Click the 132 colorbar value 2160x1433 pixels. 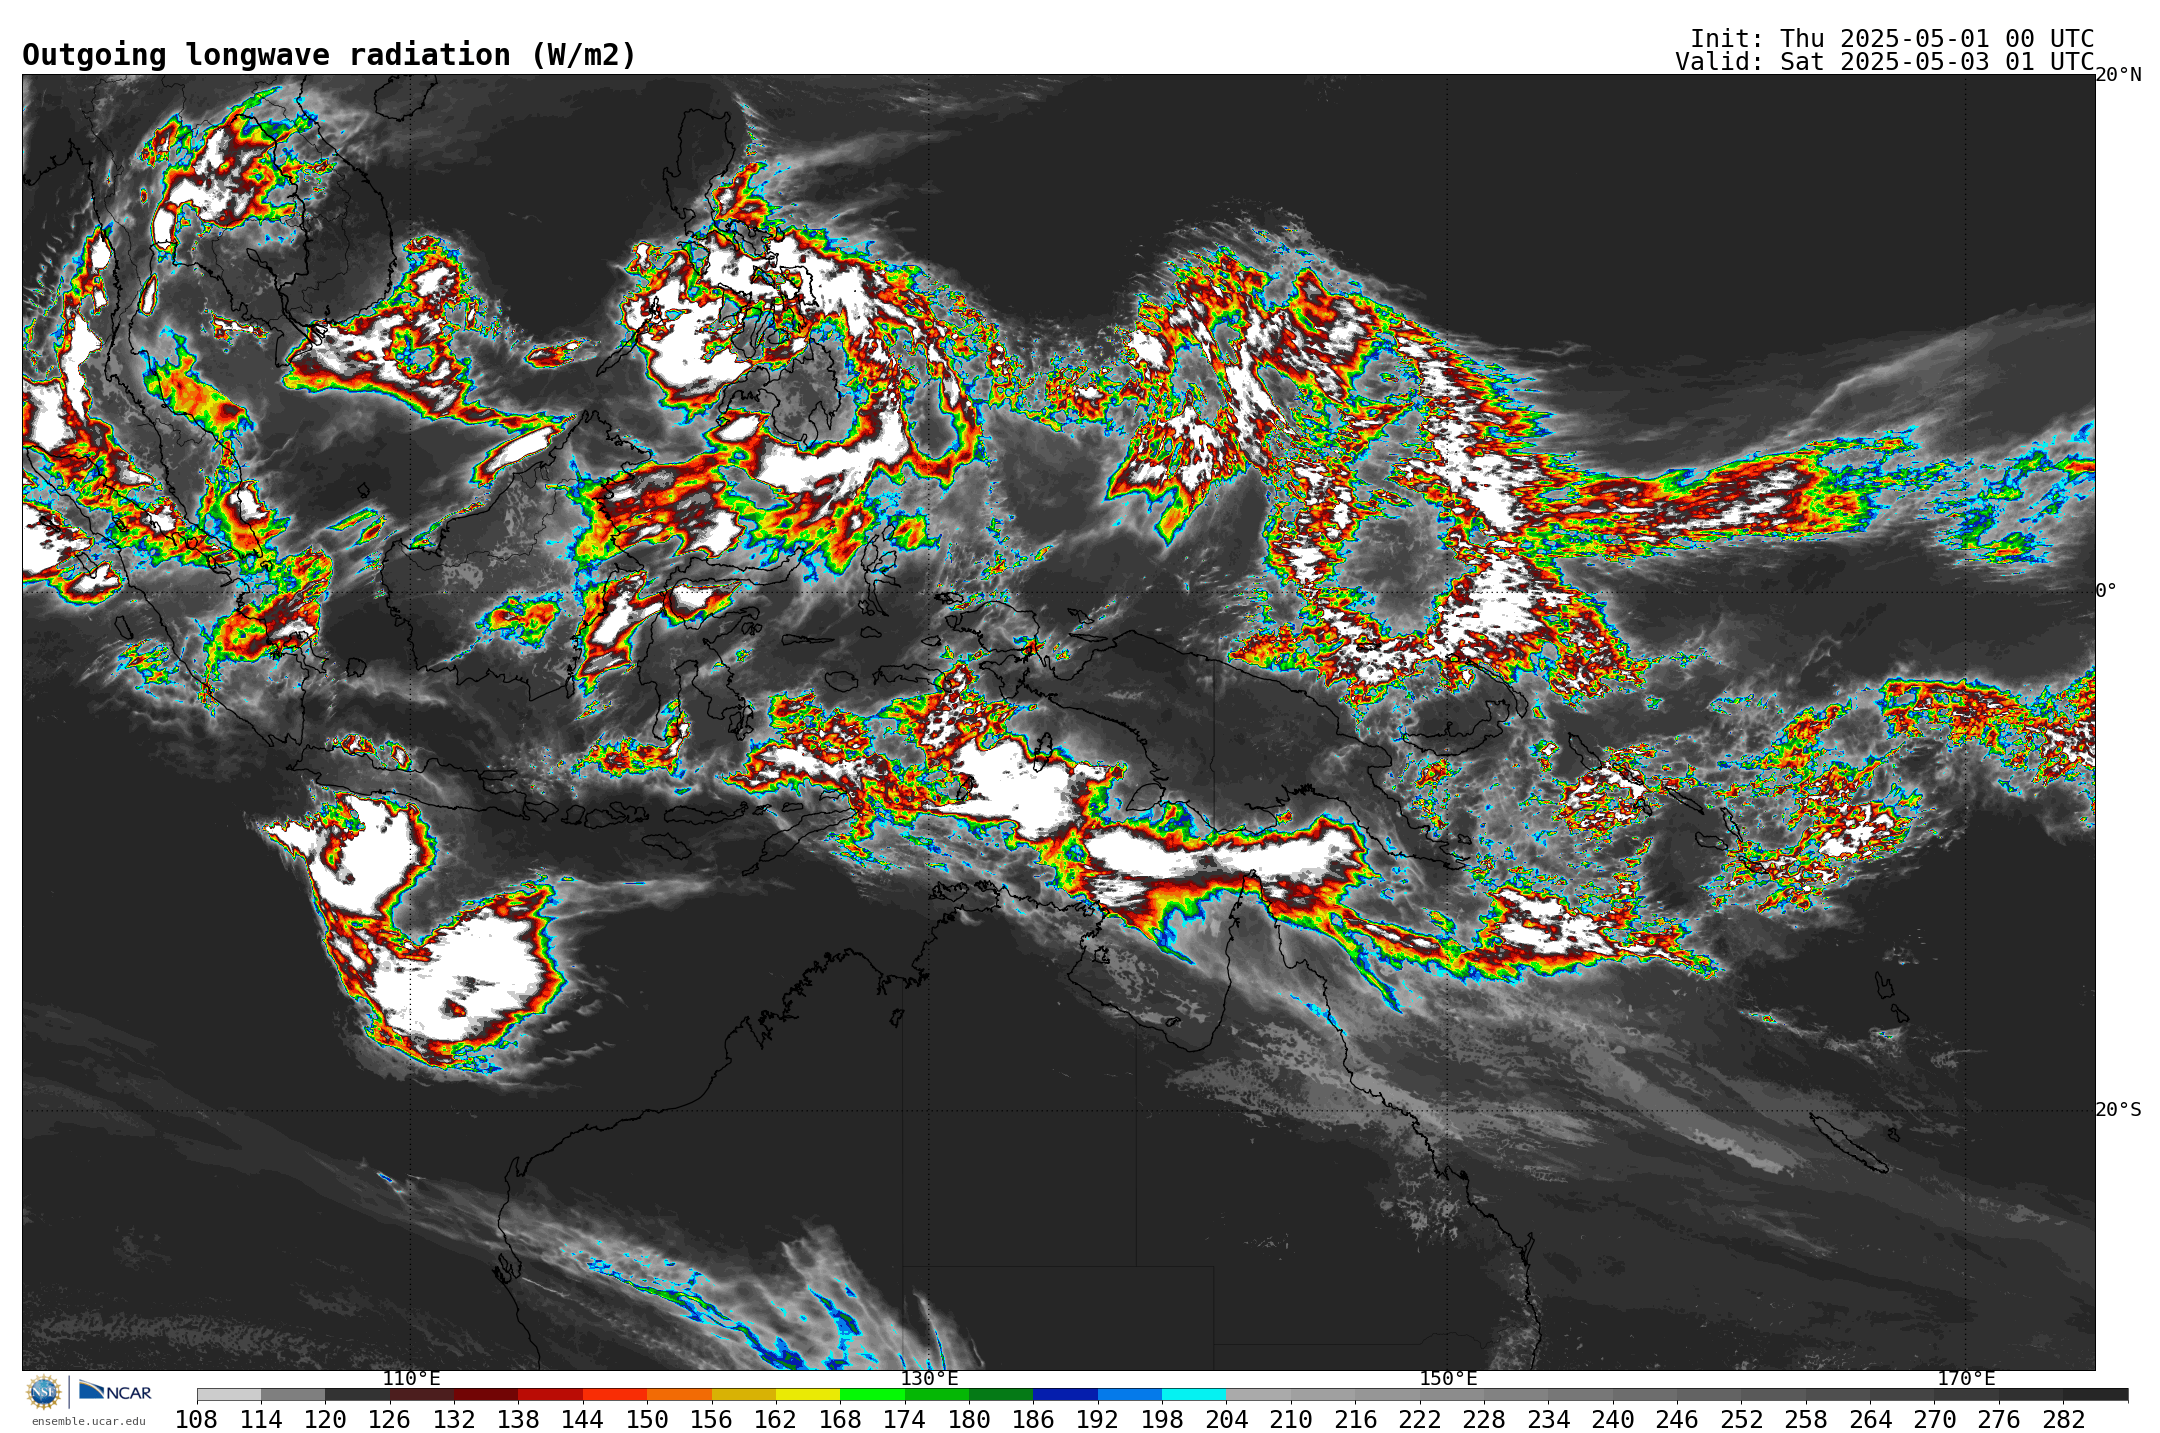click(x=454, y=1419)
